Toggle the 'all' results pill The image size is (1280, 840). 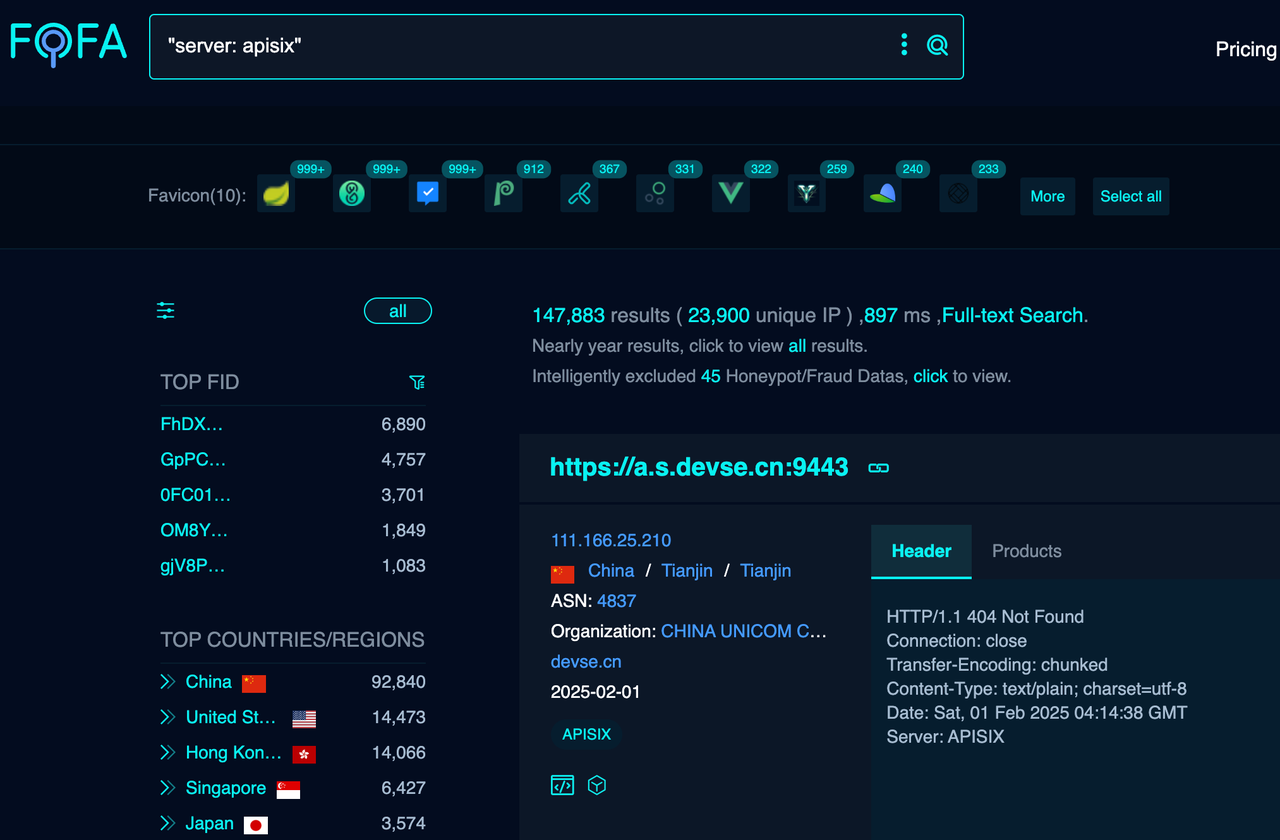pos(397,311)
